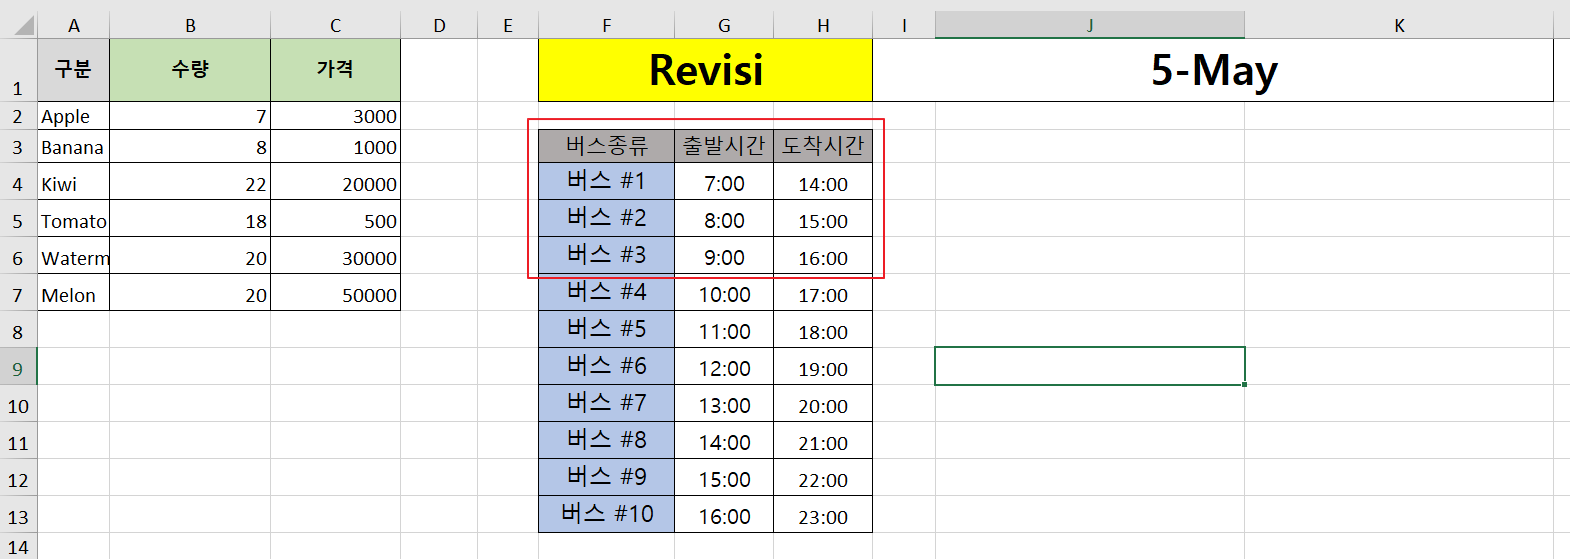Image resolution: width=1570 pixels, height=559 pixels.
Task: Click the 버스종류 header cell
Action: (x=606, y=146)
